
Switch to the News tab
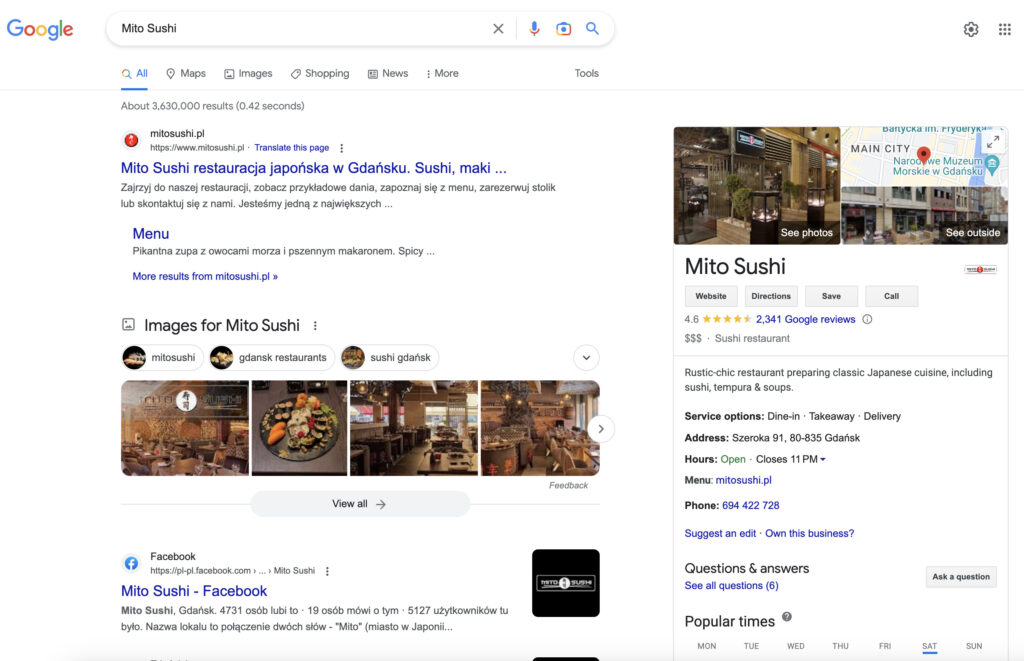tap(388, 74)
